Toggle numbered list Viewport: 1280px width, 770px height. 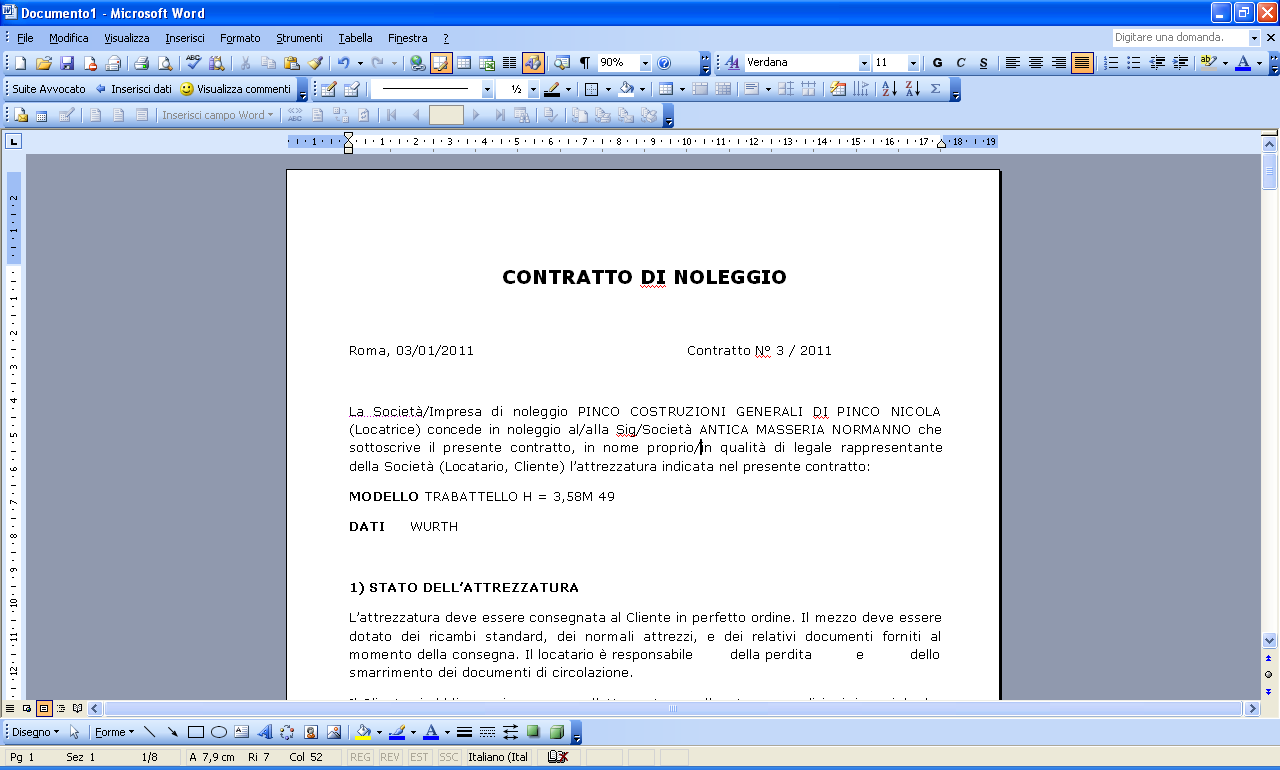(x=1111, y=63)
